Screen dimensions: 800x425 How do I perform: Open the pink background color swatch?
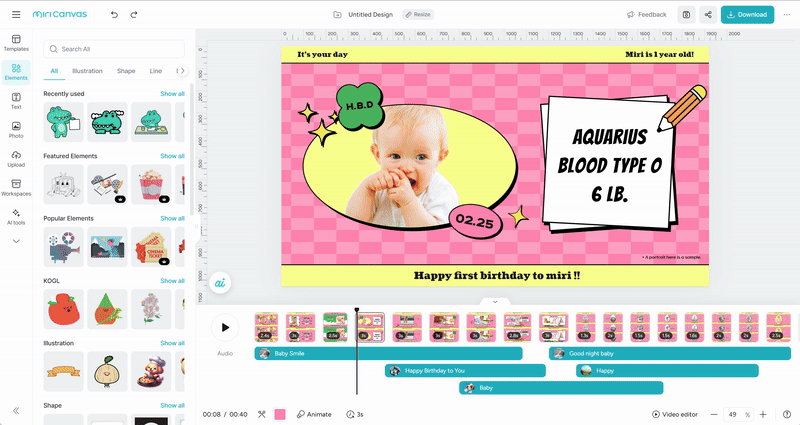280,414
